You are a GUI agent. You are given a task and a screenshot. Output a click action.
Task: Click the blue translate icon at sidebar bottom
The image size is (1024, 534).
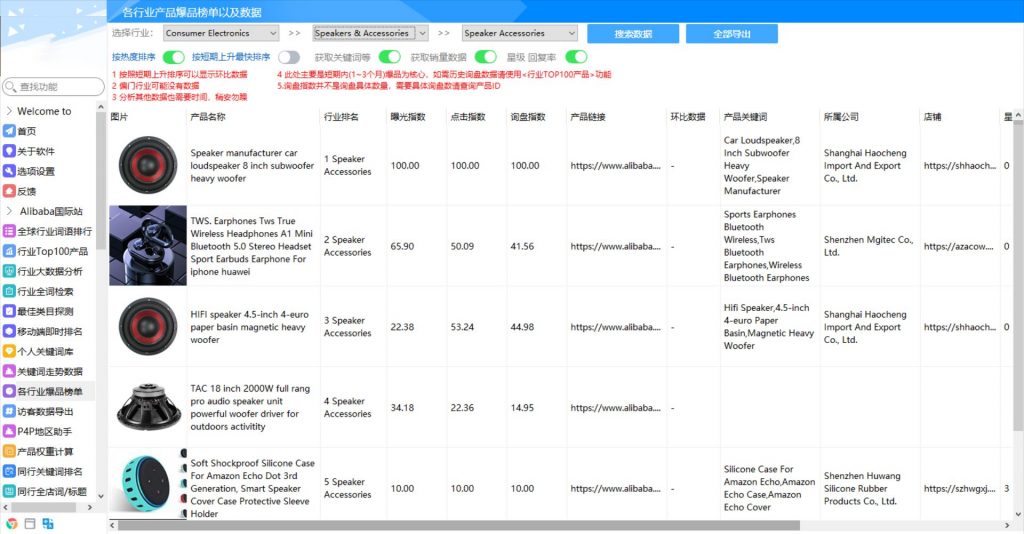point(48,524)
